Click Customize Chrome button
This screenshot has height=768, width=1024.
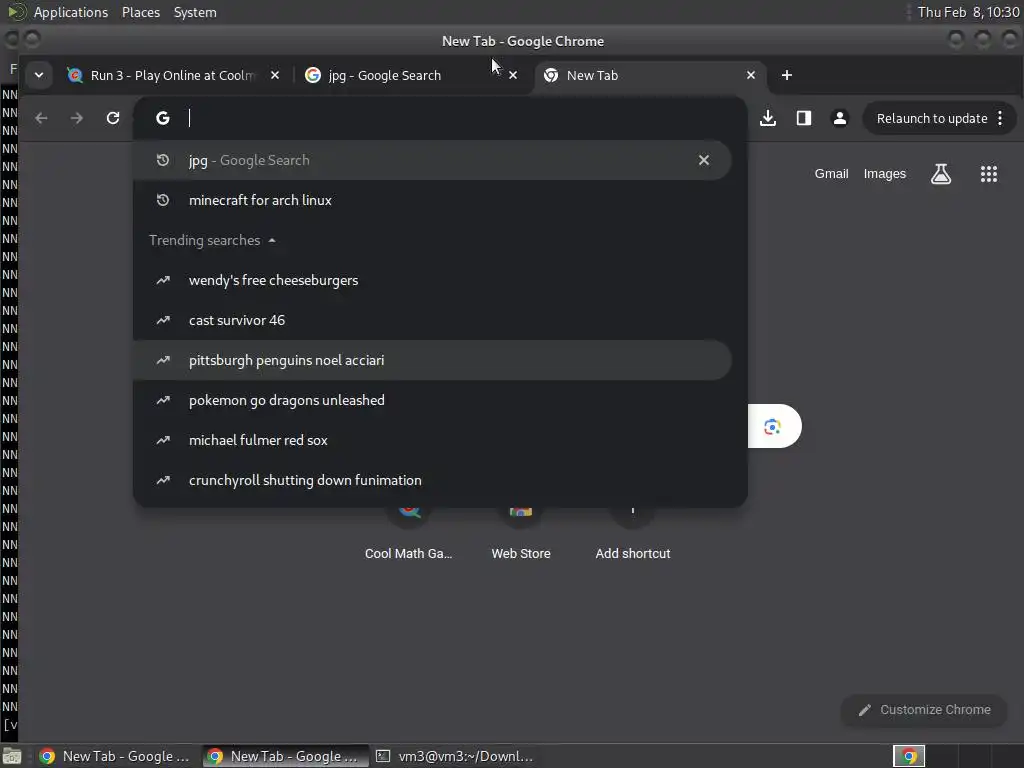pos(924,710)
